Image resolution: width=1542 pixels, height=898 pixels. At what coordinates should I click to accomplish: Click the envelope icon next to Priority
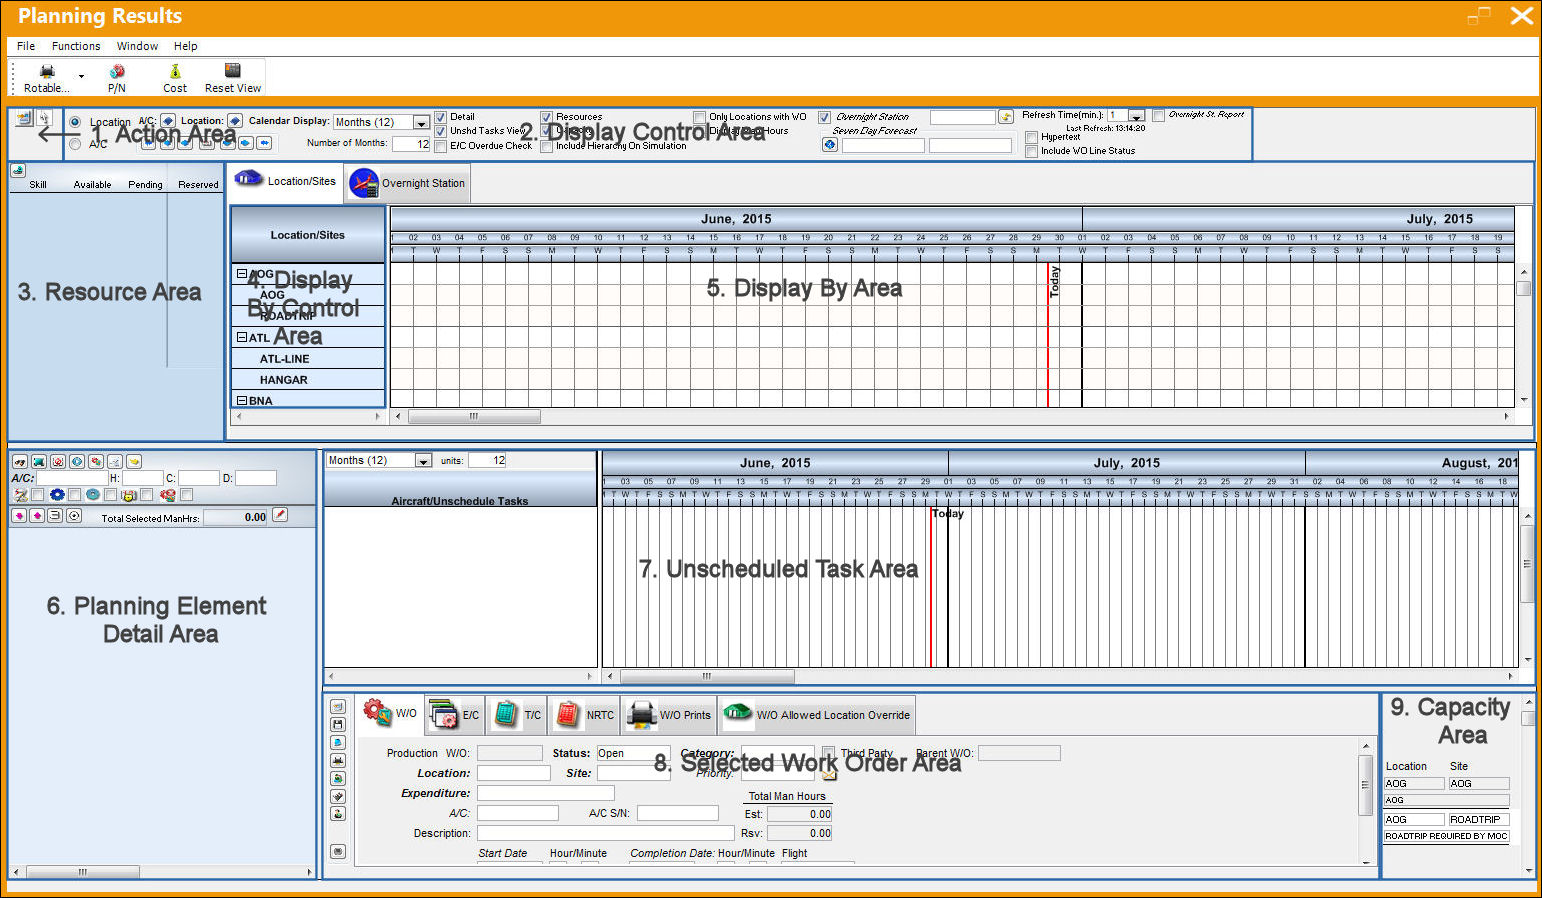(829, 773)
